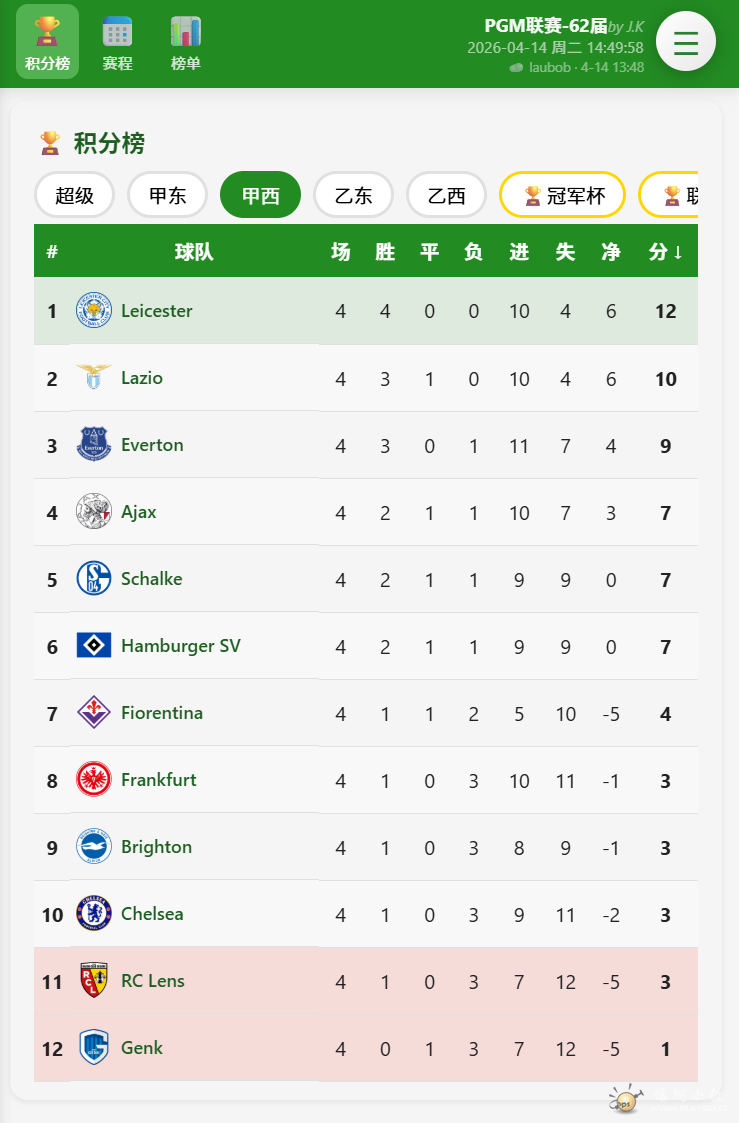Switch to the 甲东 division tab
The width and height of the screenshot is (739, 1123).
(x=167, y=195)
